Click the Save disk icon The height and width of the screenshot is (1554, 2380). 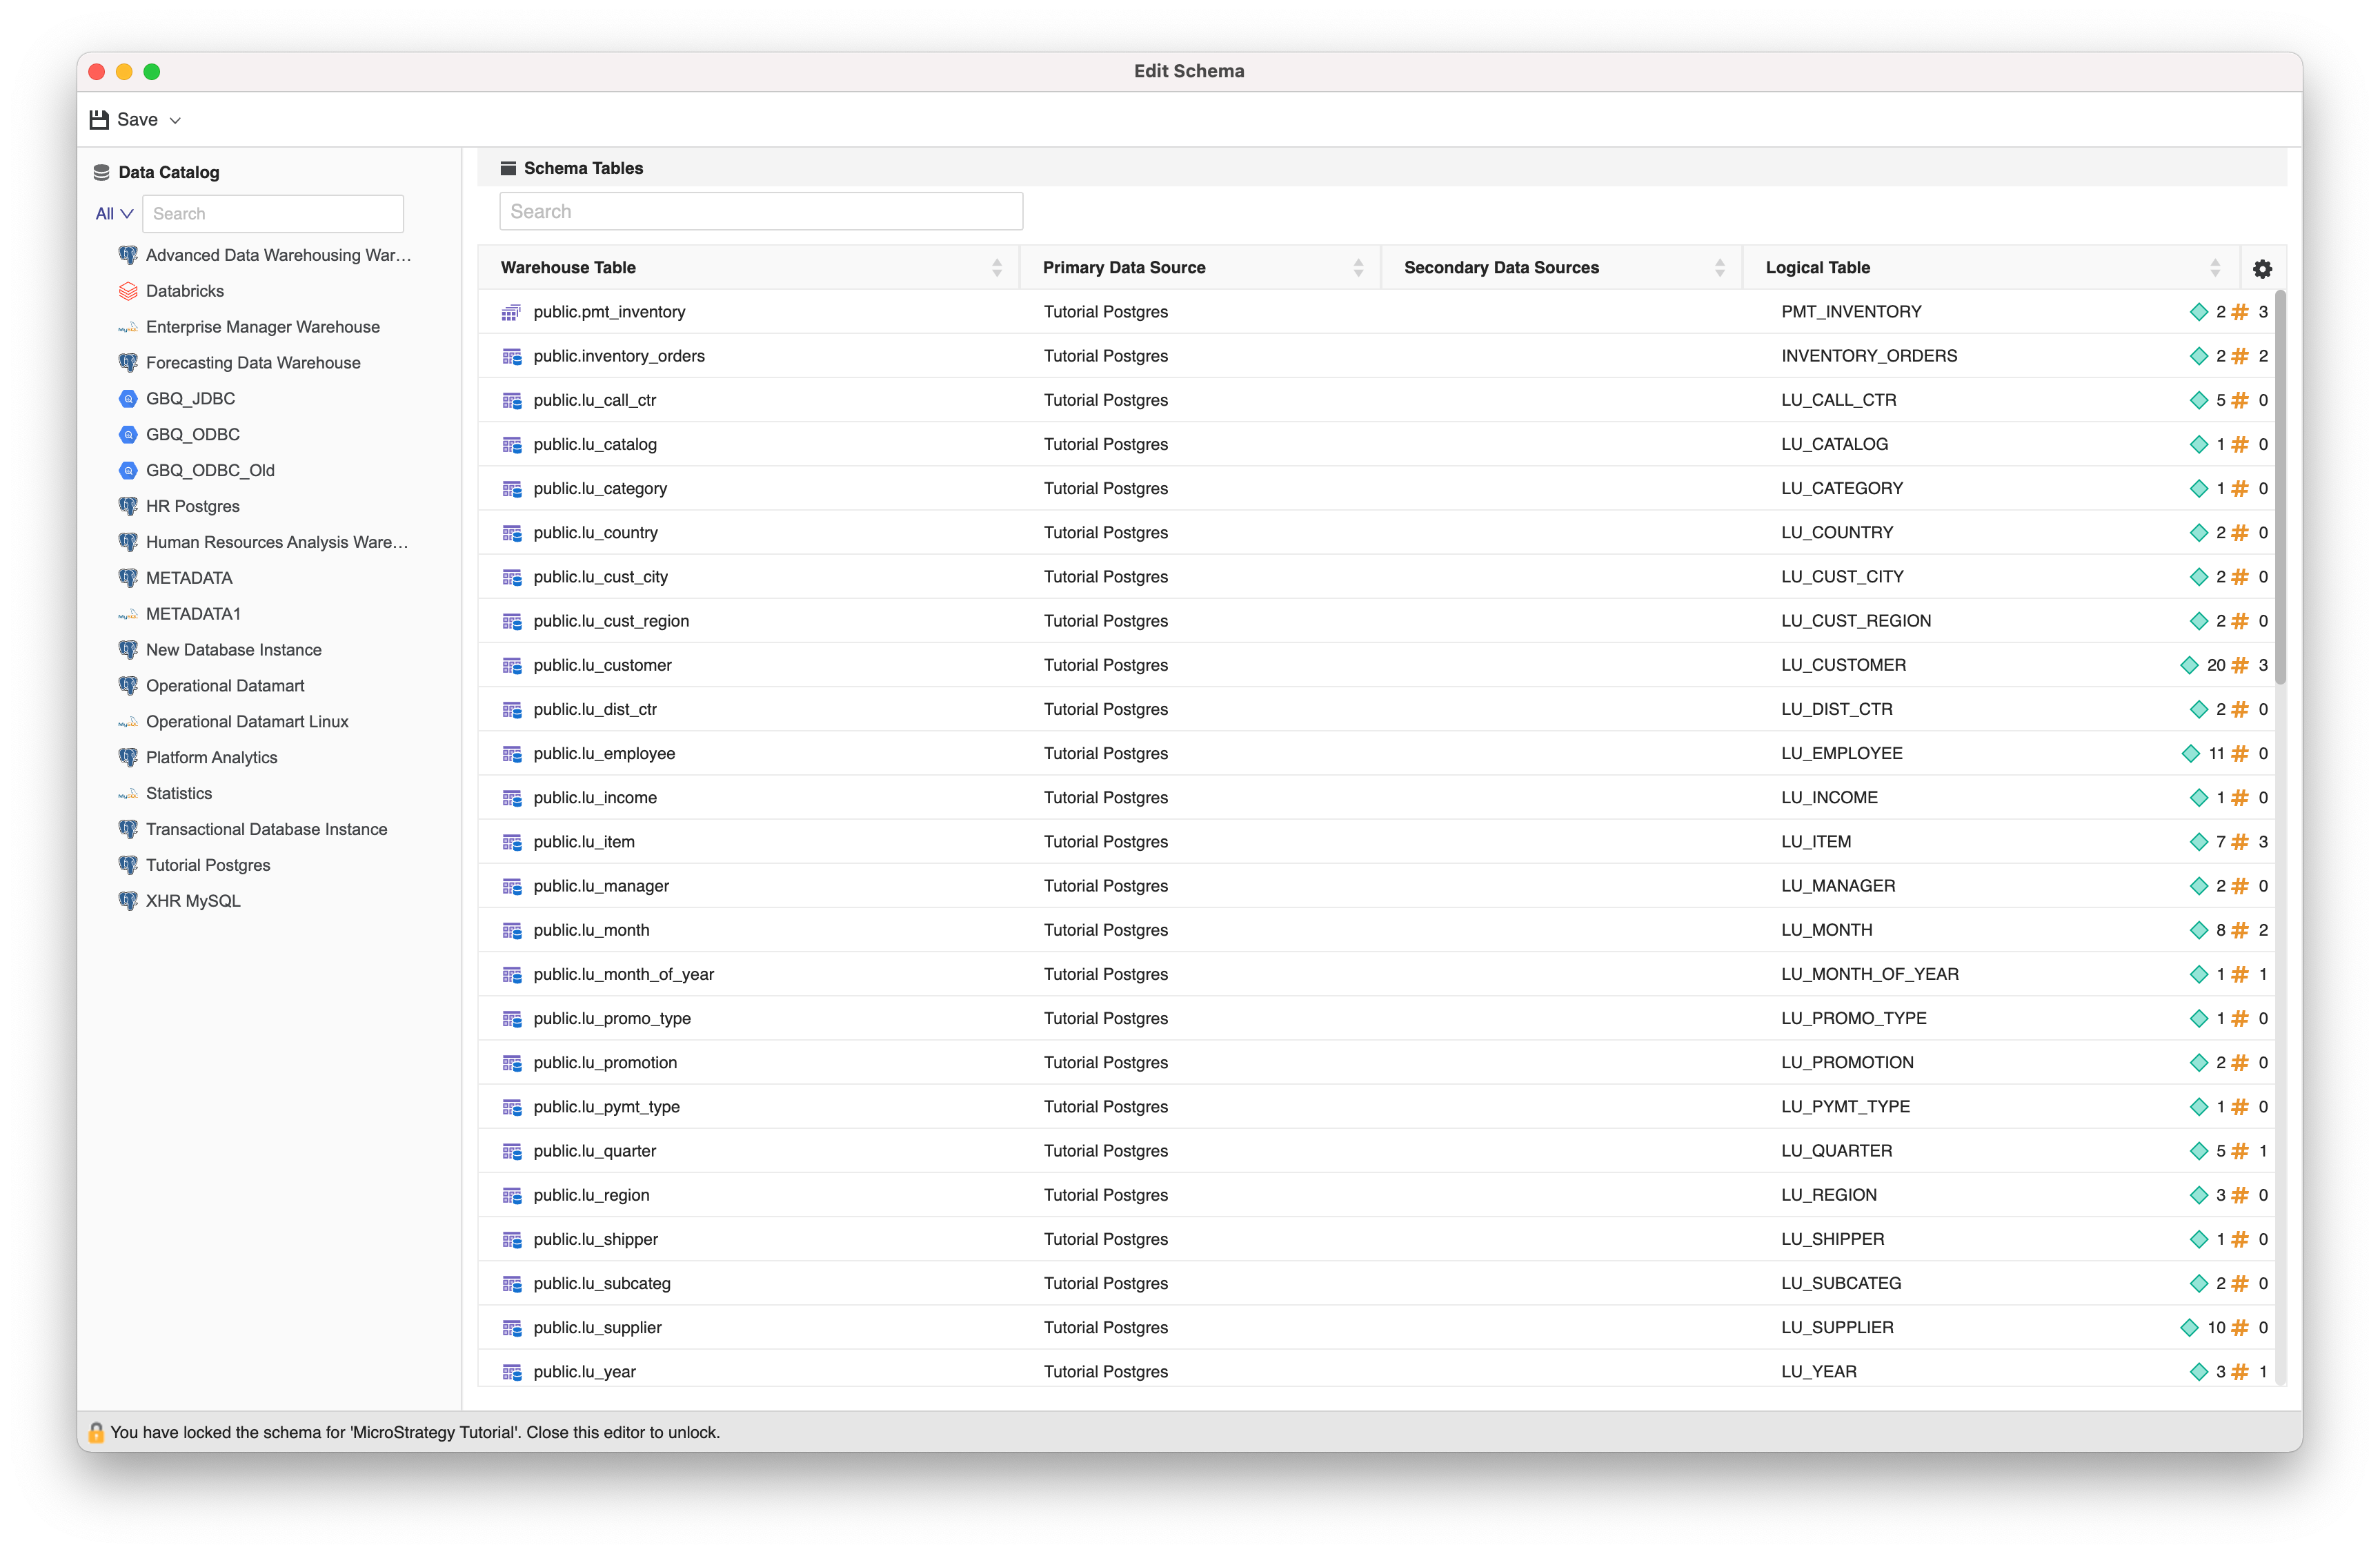(99, 120)
